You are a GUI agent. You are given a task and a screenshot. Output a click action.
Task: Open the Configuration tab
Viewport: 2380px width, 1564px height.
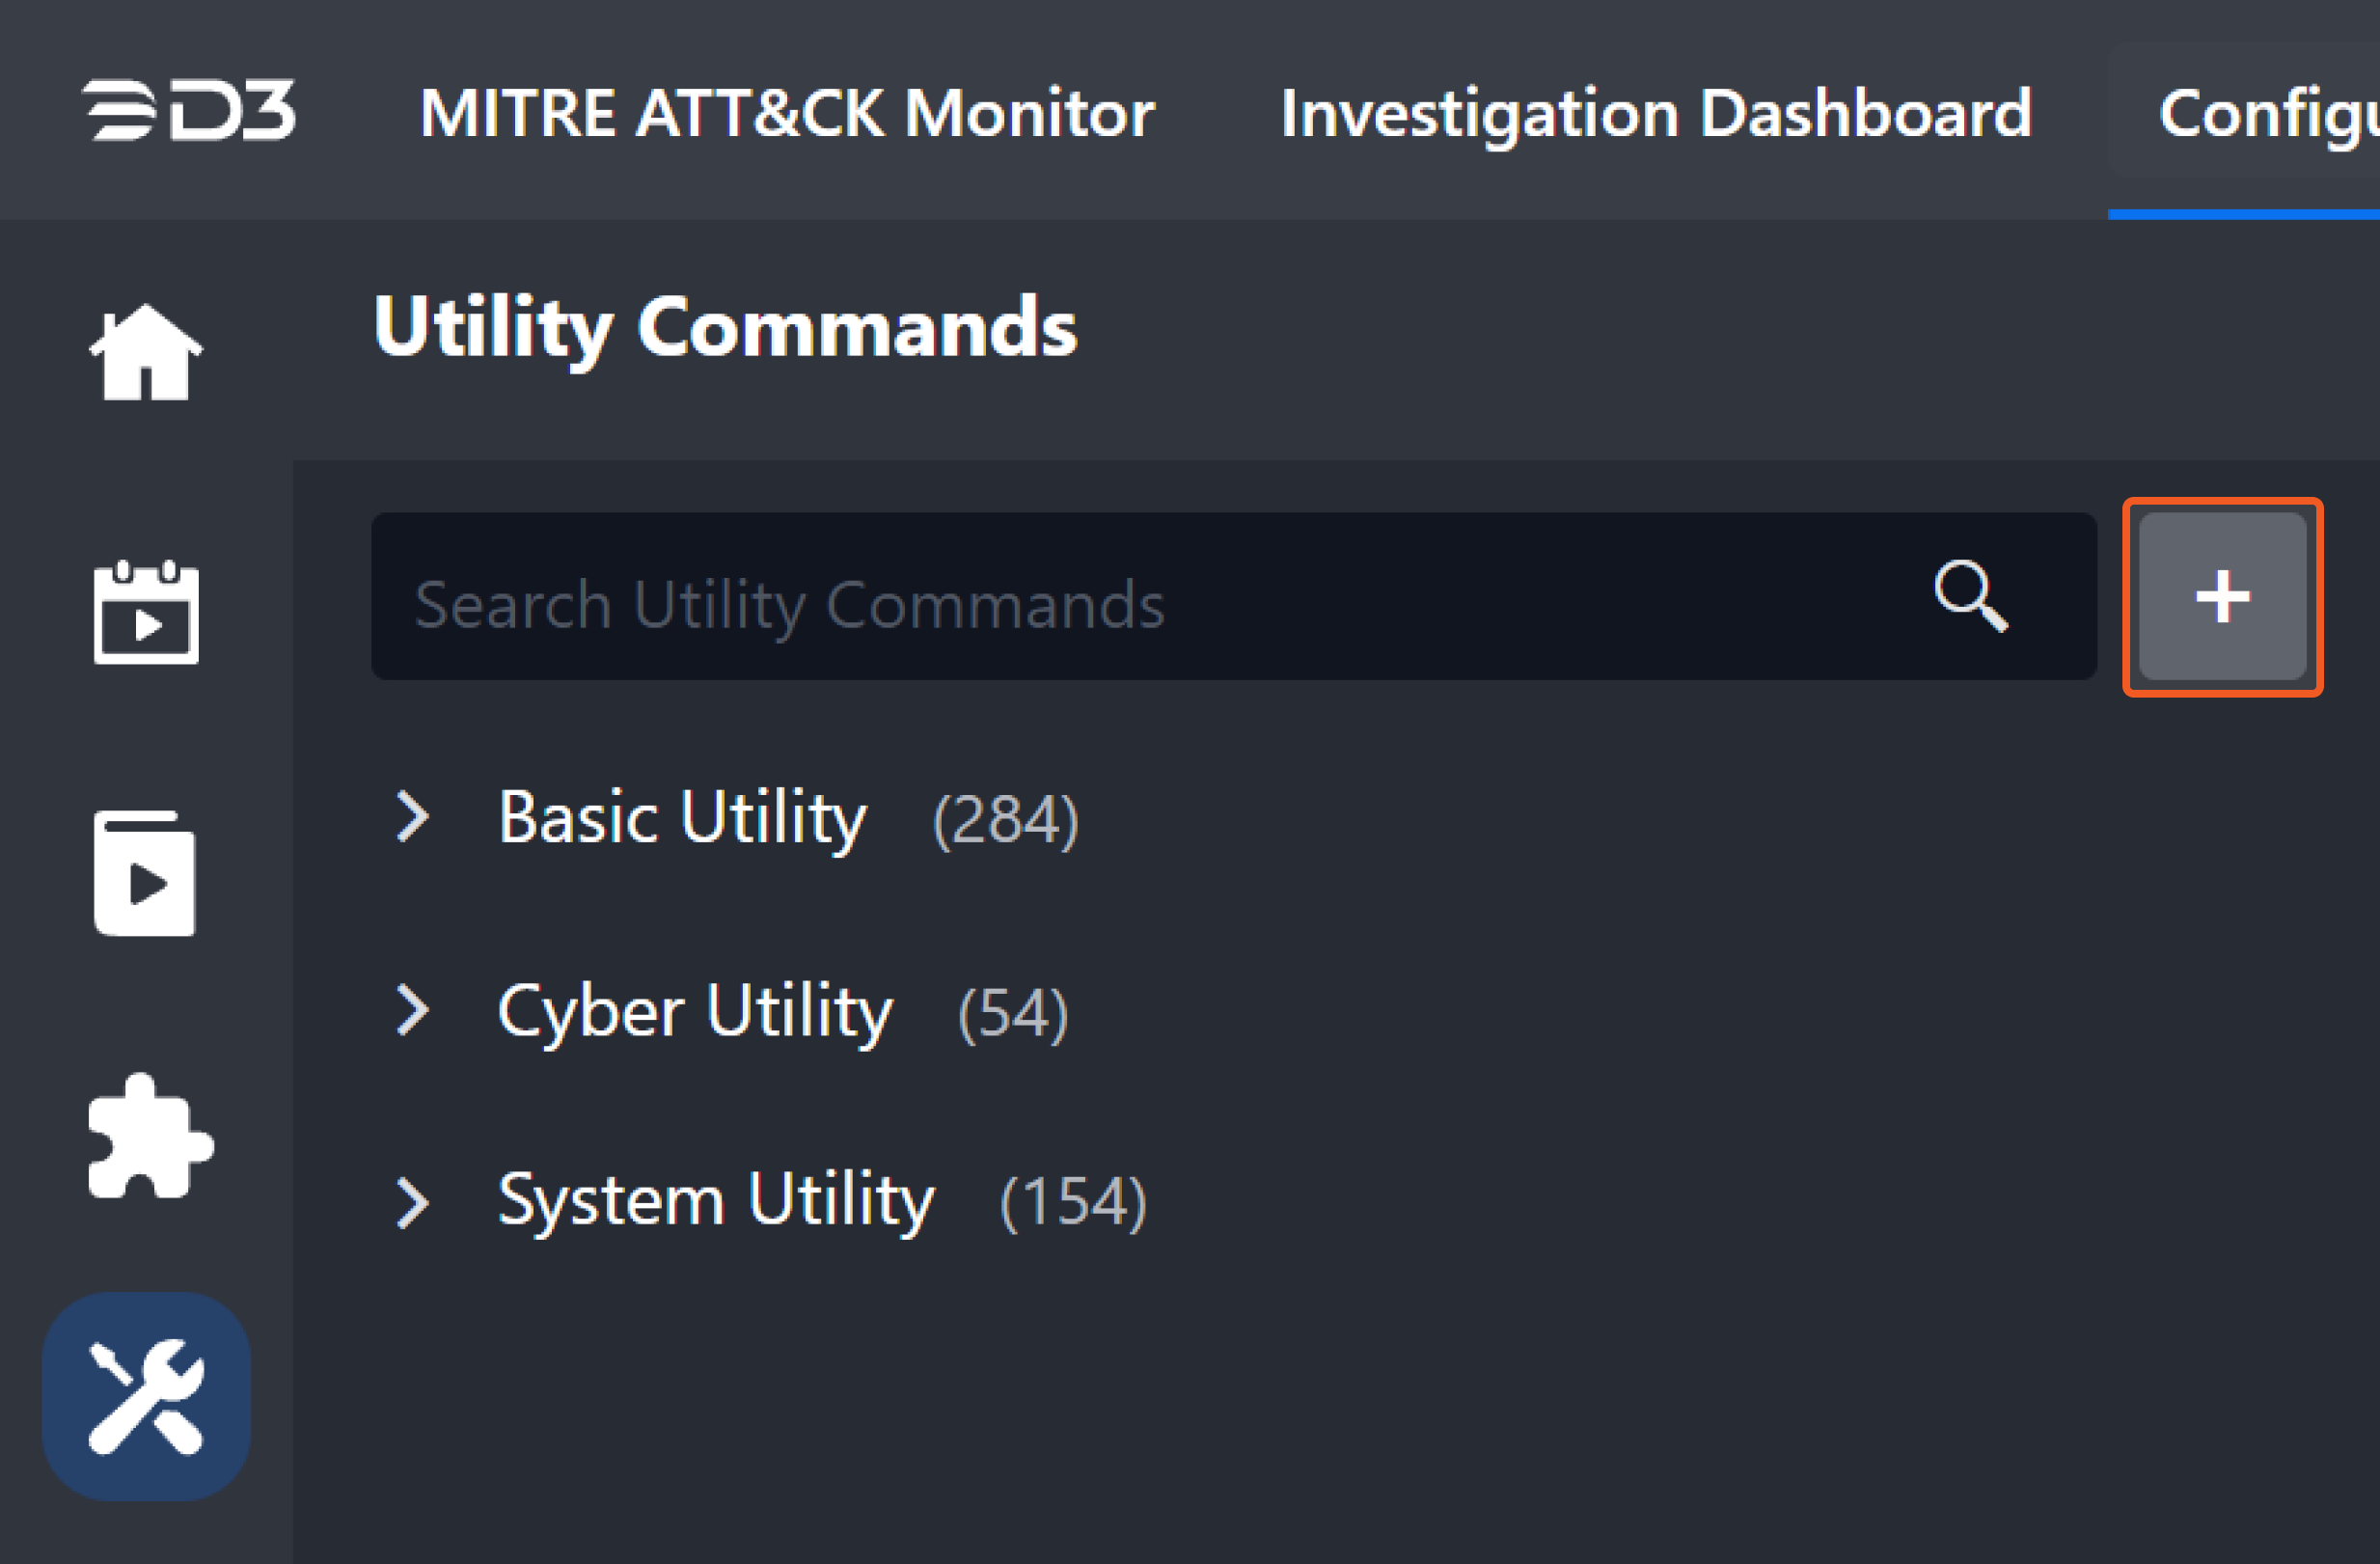pyautogui.click(x=2266, y=113)
